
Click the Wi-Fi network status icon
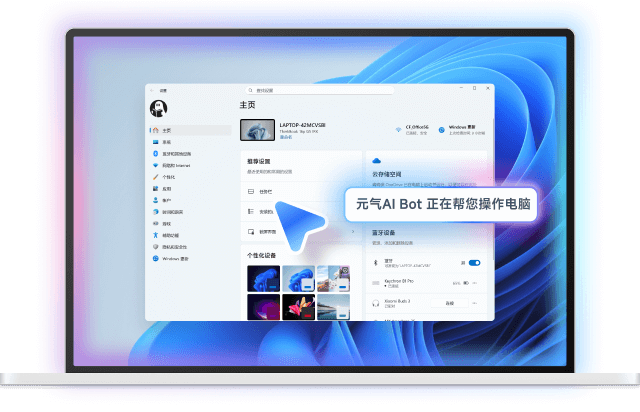[x=397, y=129]
